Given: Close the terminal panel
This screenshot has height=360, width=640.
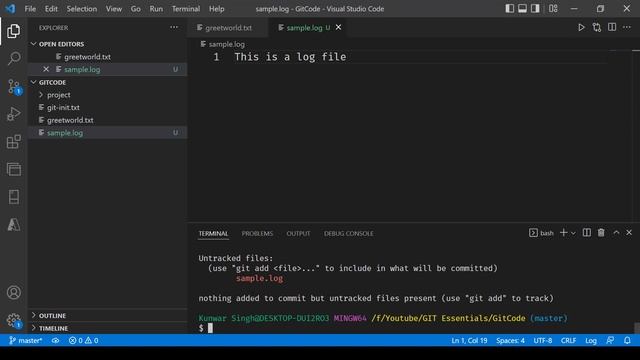Looking at the screenshot, I should (629, 233).
